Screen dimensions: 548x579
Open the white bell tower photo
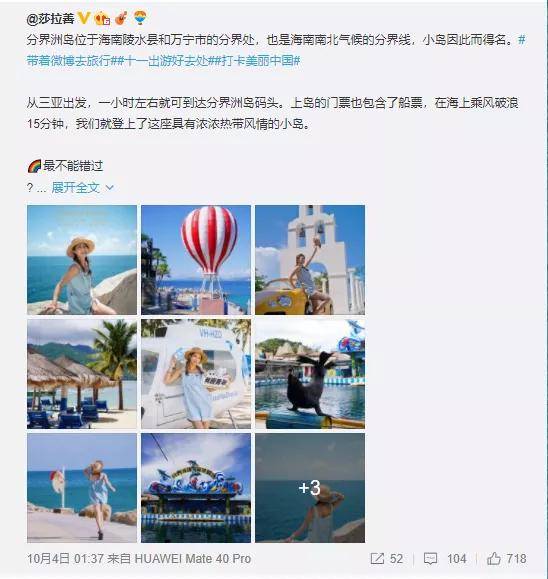310,260
